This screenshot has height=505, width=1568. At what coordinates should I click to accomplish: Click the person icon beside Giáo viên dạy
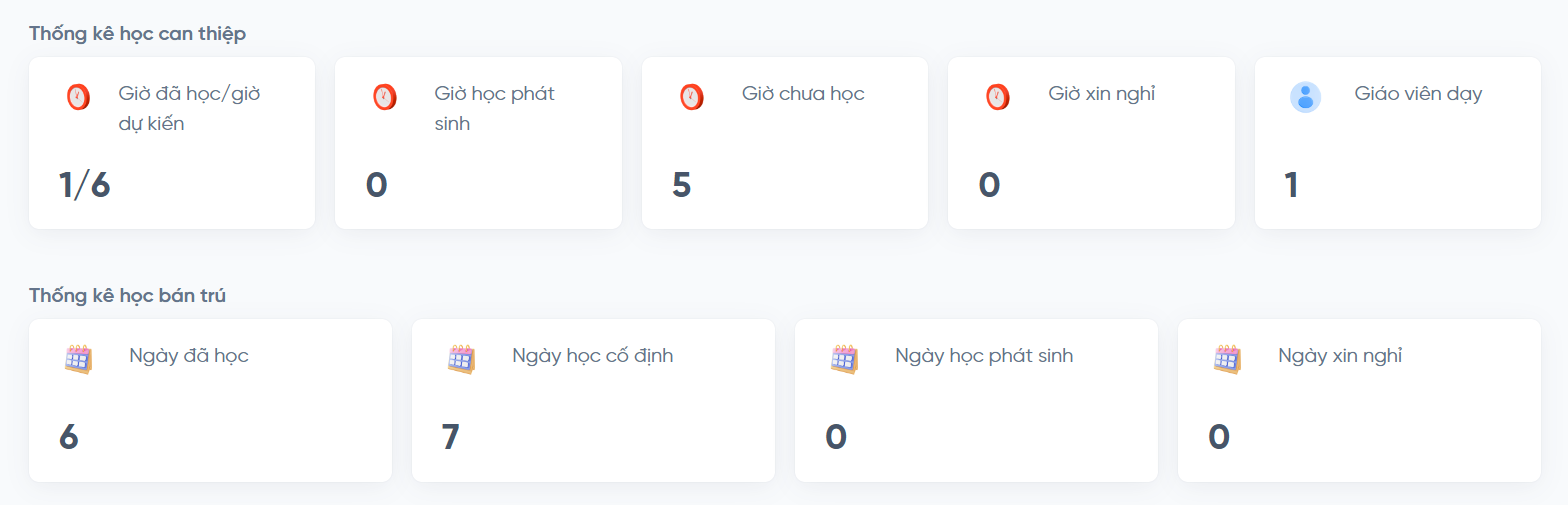click(1305, 97)
